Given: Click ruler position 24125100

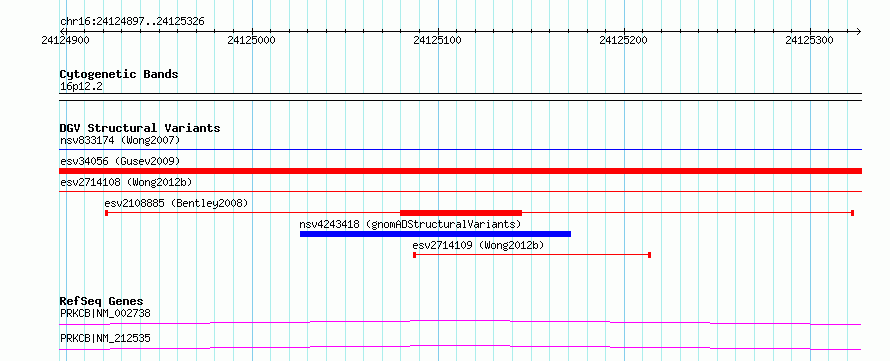Looking at the screenshot, I should coord(438,40).
